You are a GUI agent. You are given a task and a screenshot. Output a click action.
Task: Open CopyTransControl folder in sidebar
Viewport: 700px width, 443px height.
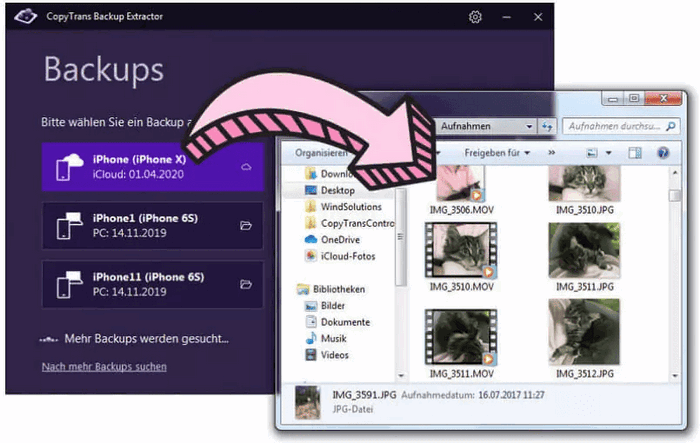point(349,223)
